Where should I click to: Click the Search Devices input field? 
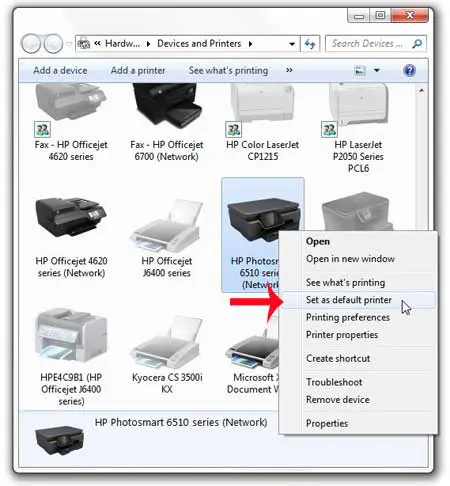tap(371, 44)
